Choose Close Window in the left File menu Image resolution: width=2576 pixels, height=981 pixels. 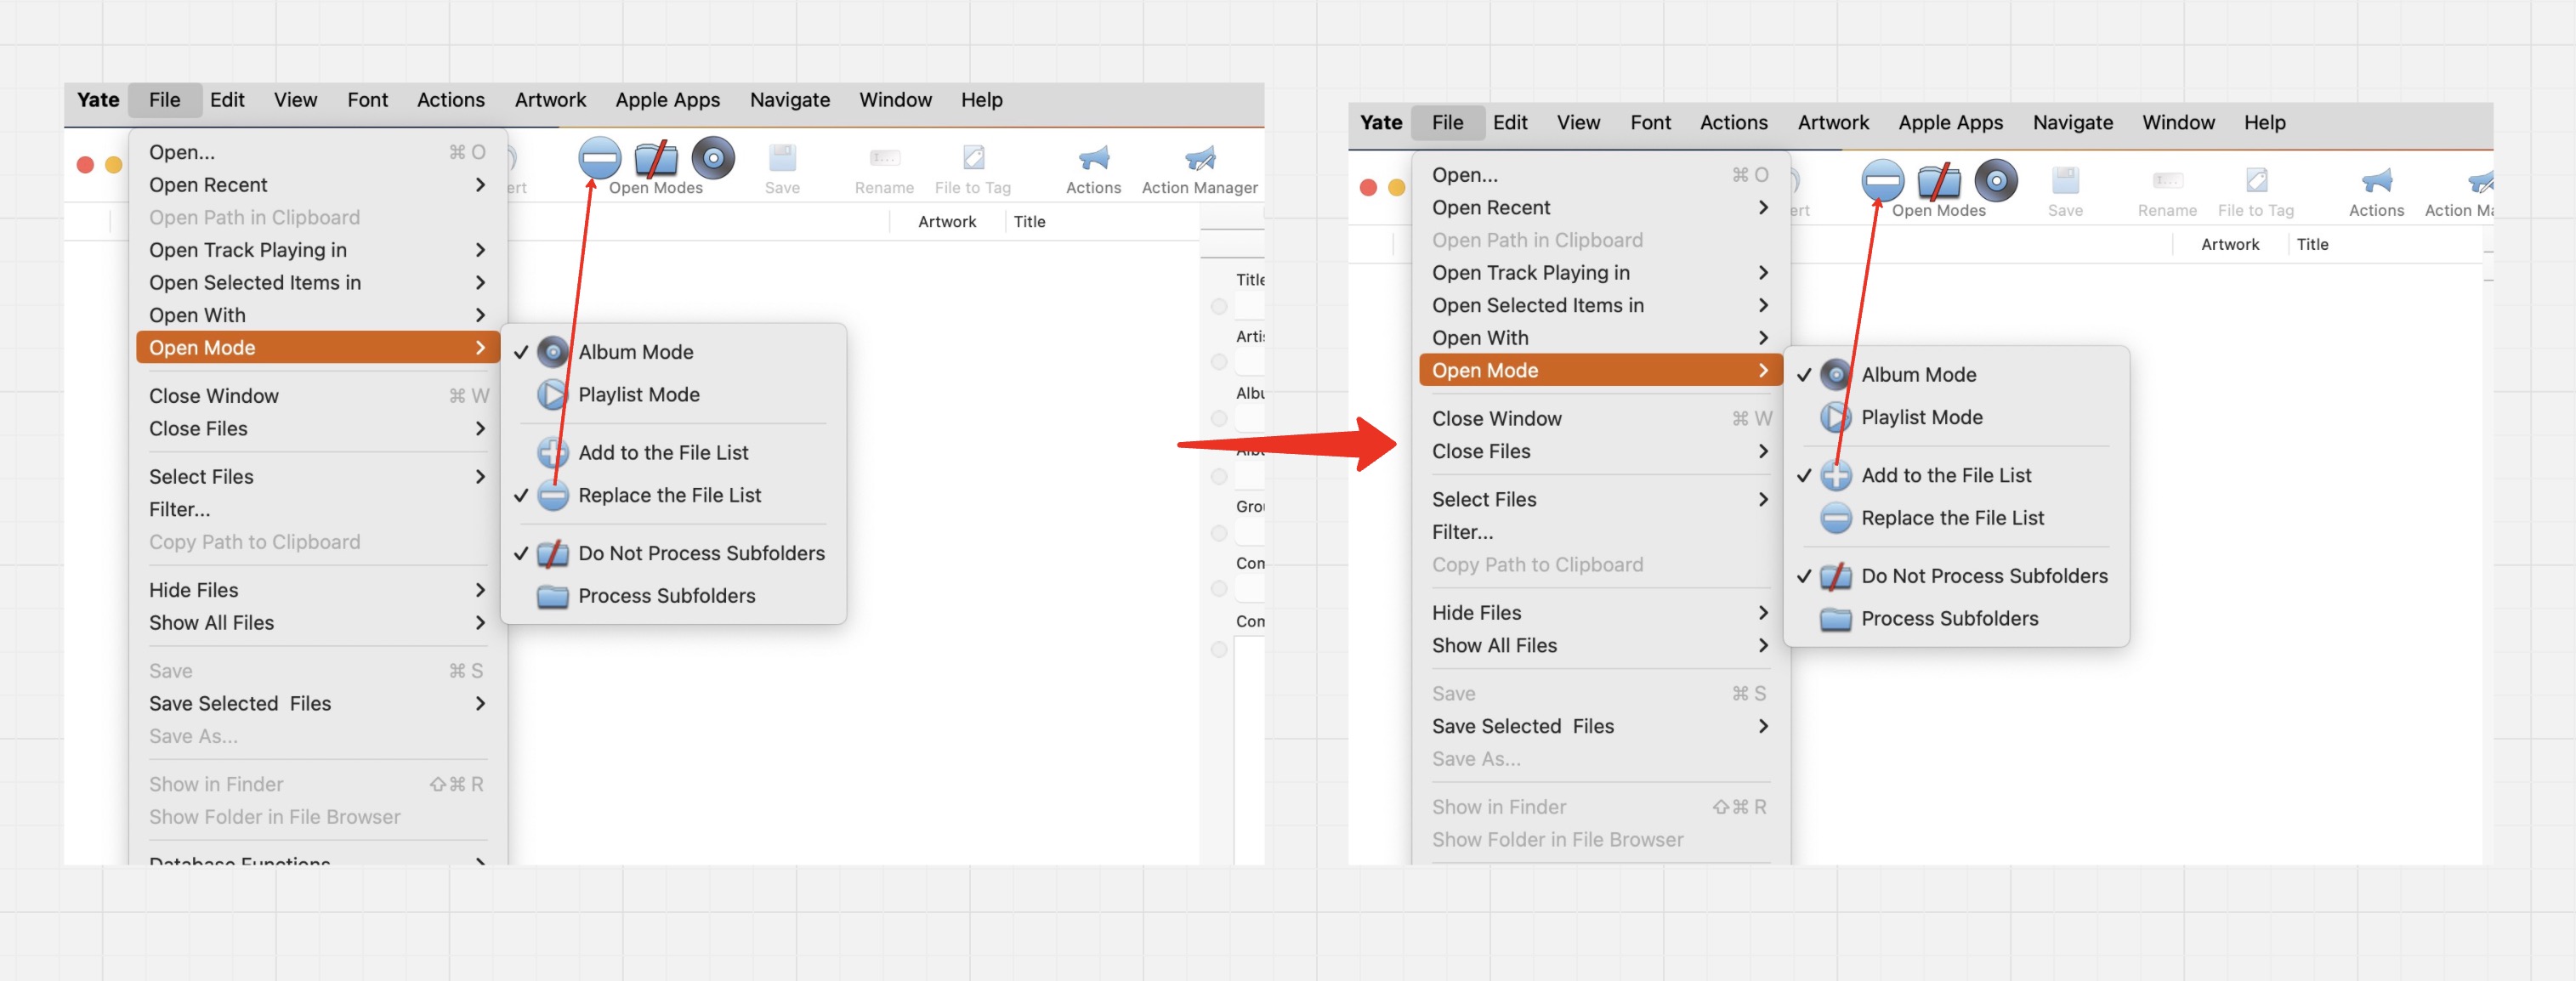(214, 396)
